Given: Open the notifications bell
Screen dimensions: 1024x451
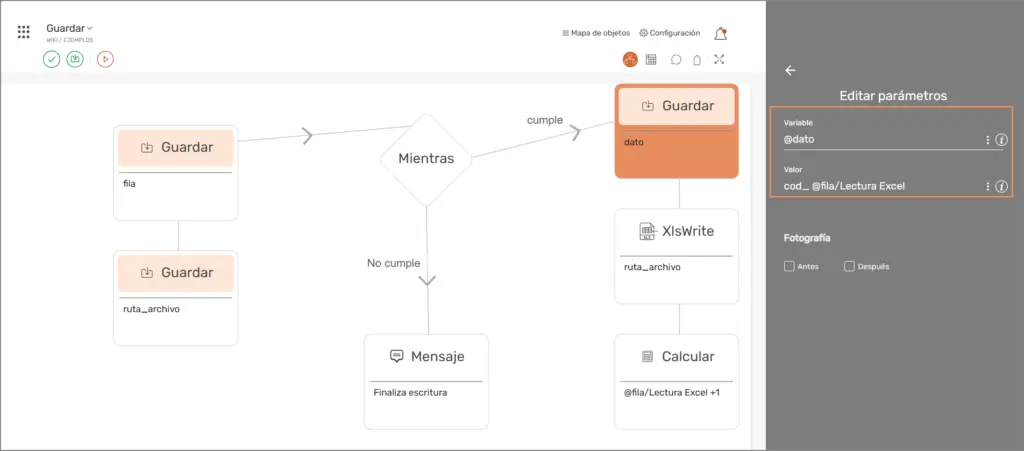Looking at the screenshot, I should click(x=720, y=33).
